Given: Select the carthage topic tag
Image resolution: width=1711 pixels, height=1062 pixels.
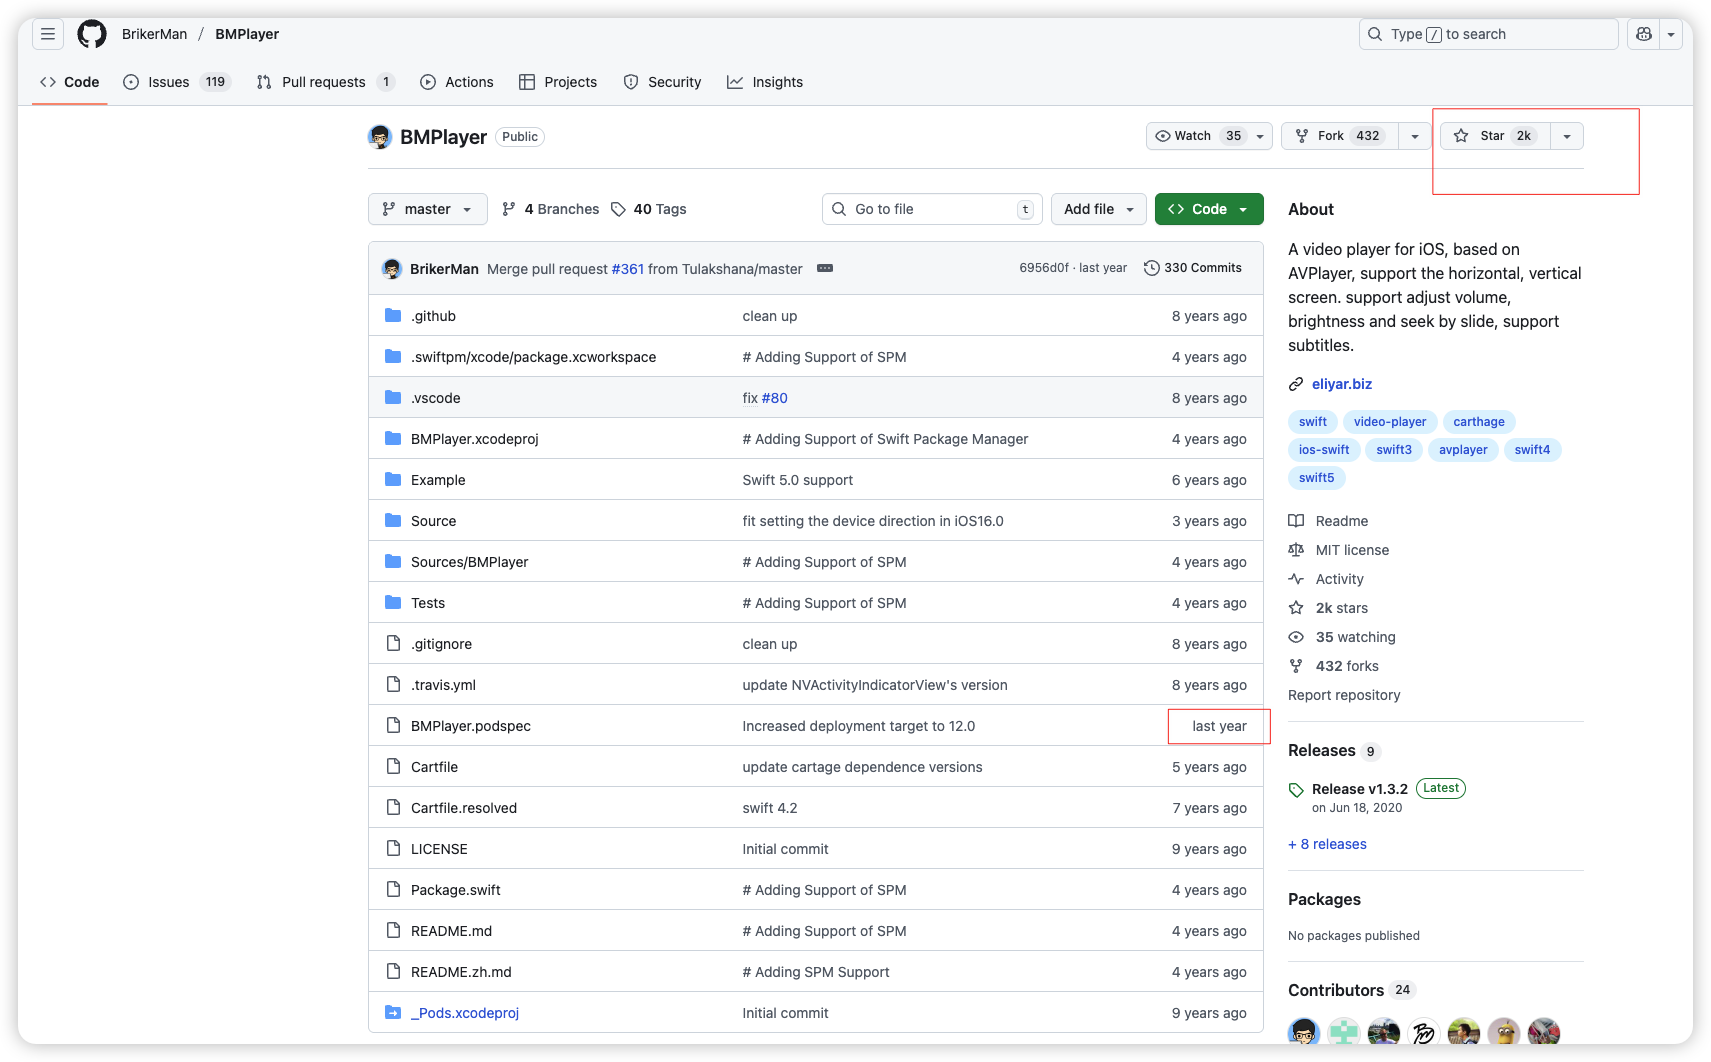Looking at the screenshot, I should coord(1479,422).
